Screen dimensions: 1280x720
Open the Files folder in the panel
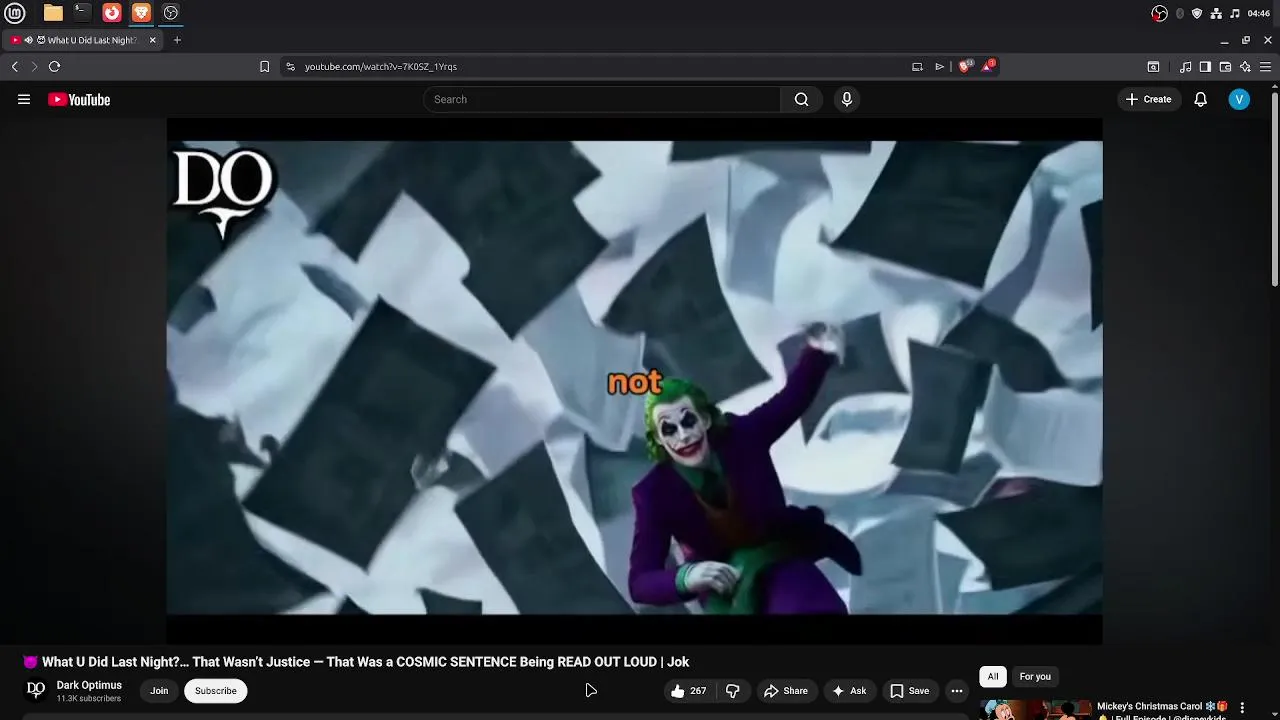[53, 13]
